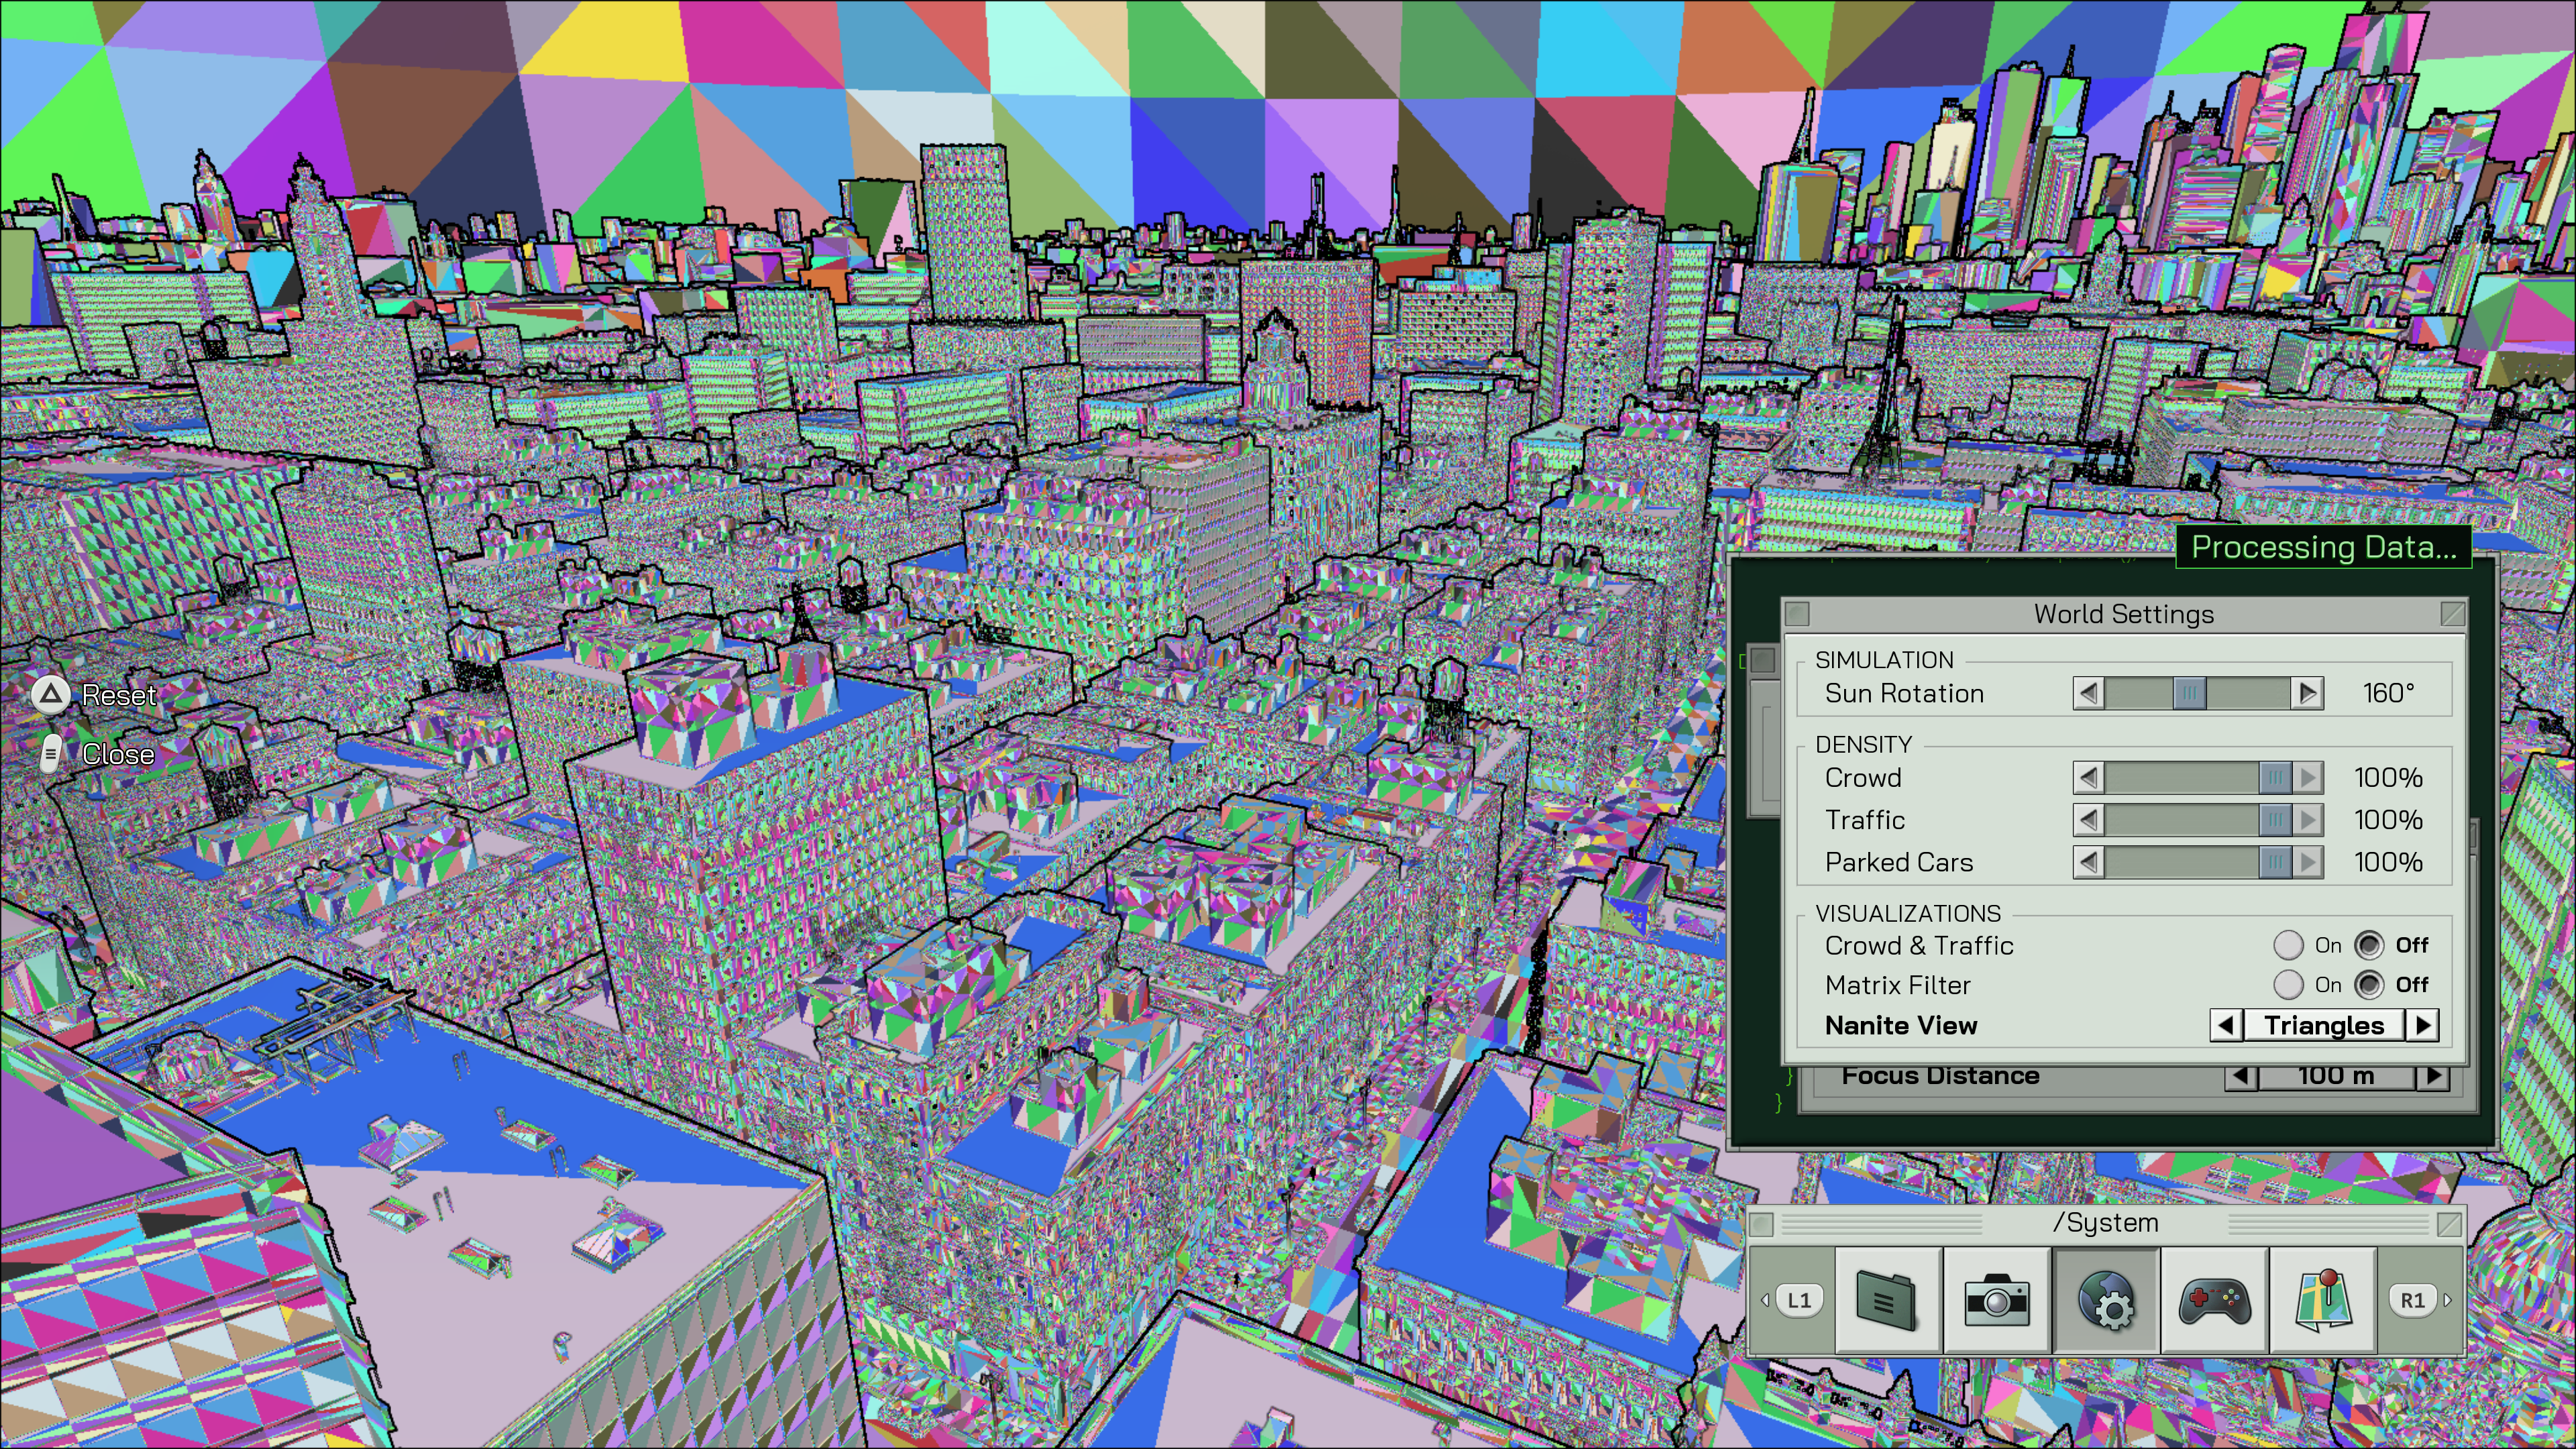Click the L1 previous tab indicator
This screenshot has height=1449, width=2576.
(1798, 1300)
